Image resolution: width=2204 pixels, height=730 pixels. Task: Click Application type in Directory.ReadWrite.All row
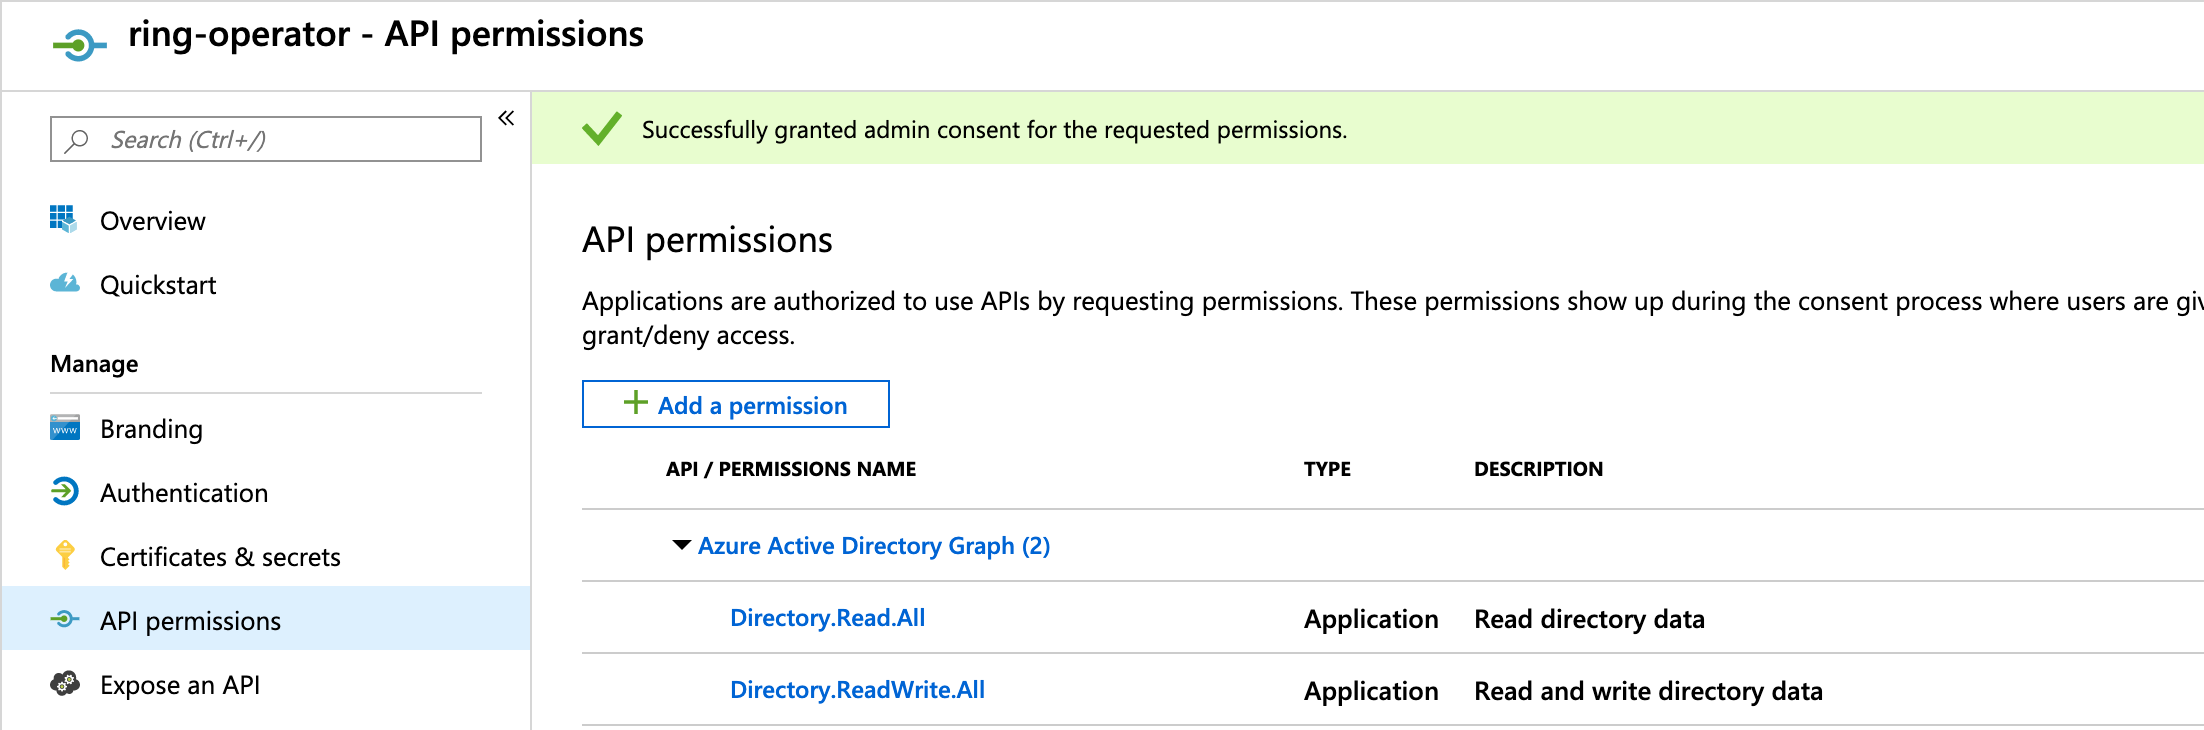[1371, 691]
